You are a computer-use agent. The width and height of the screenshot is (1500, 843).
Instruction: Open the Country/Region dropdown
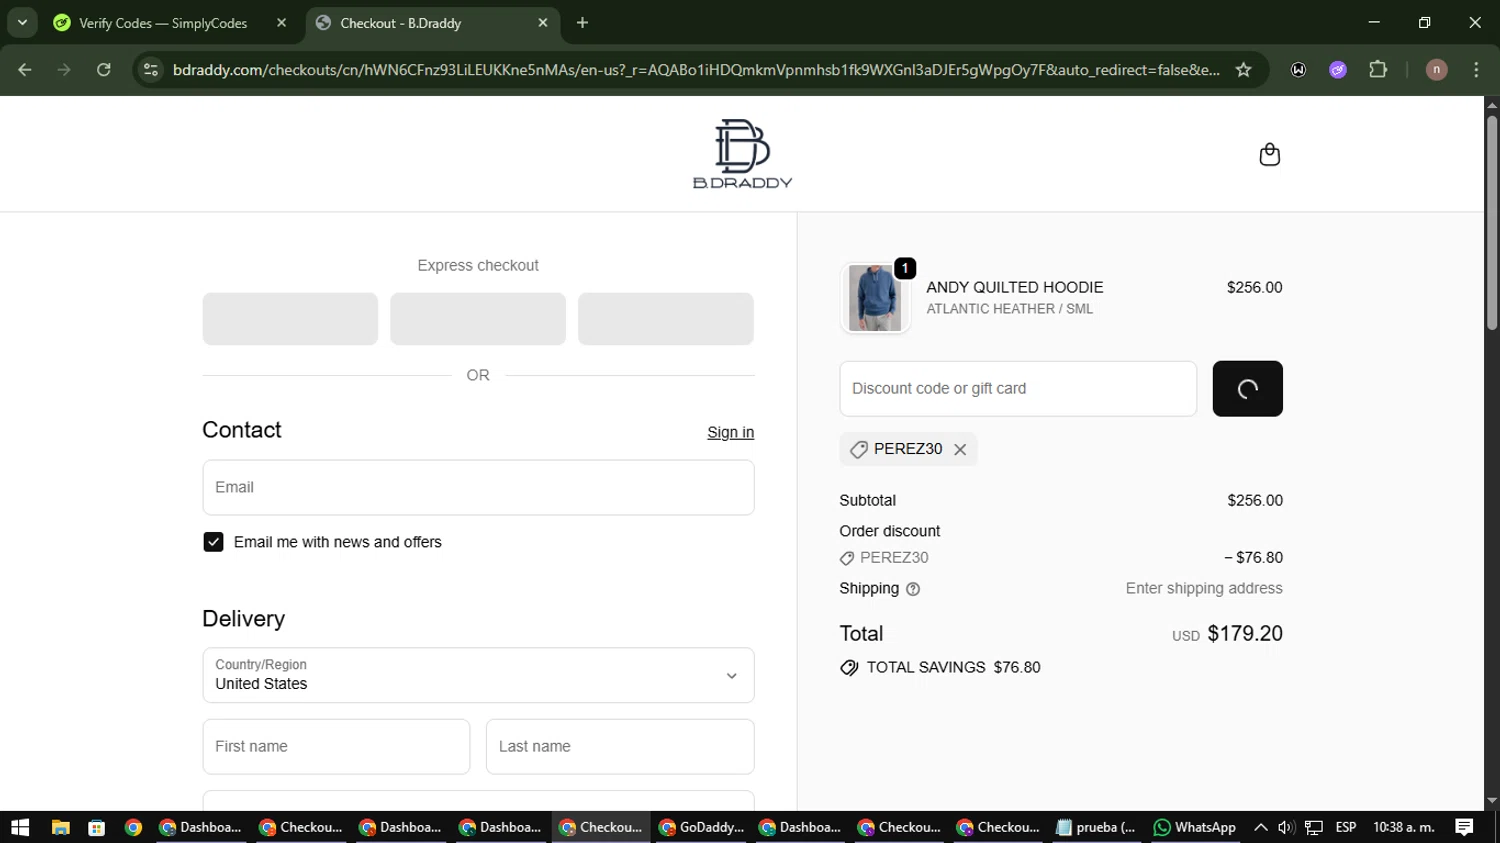pos(478,675)
